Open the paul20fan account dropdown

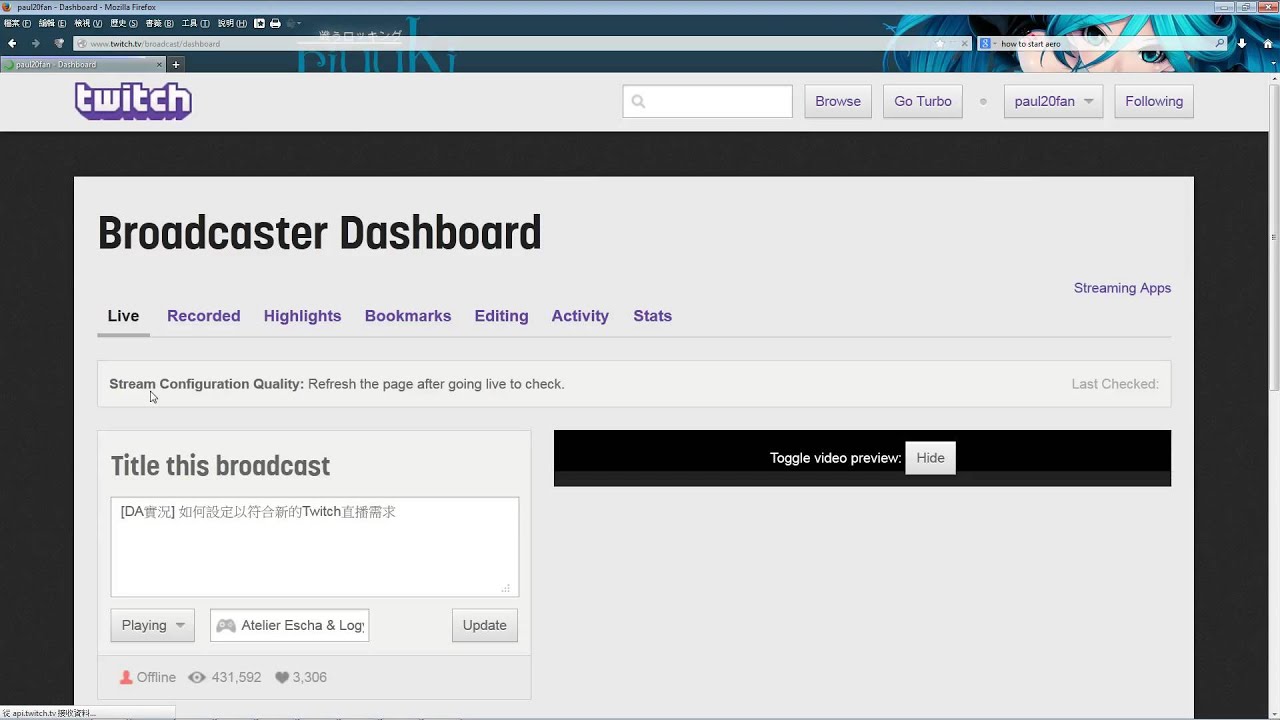[1053, 101]
